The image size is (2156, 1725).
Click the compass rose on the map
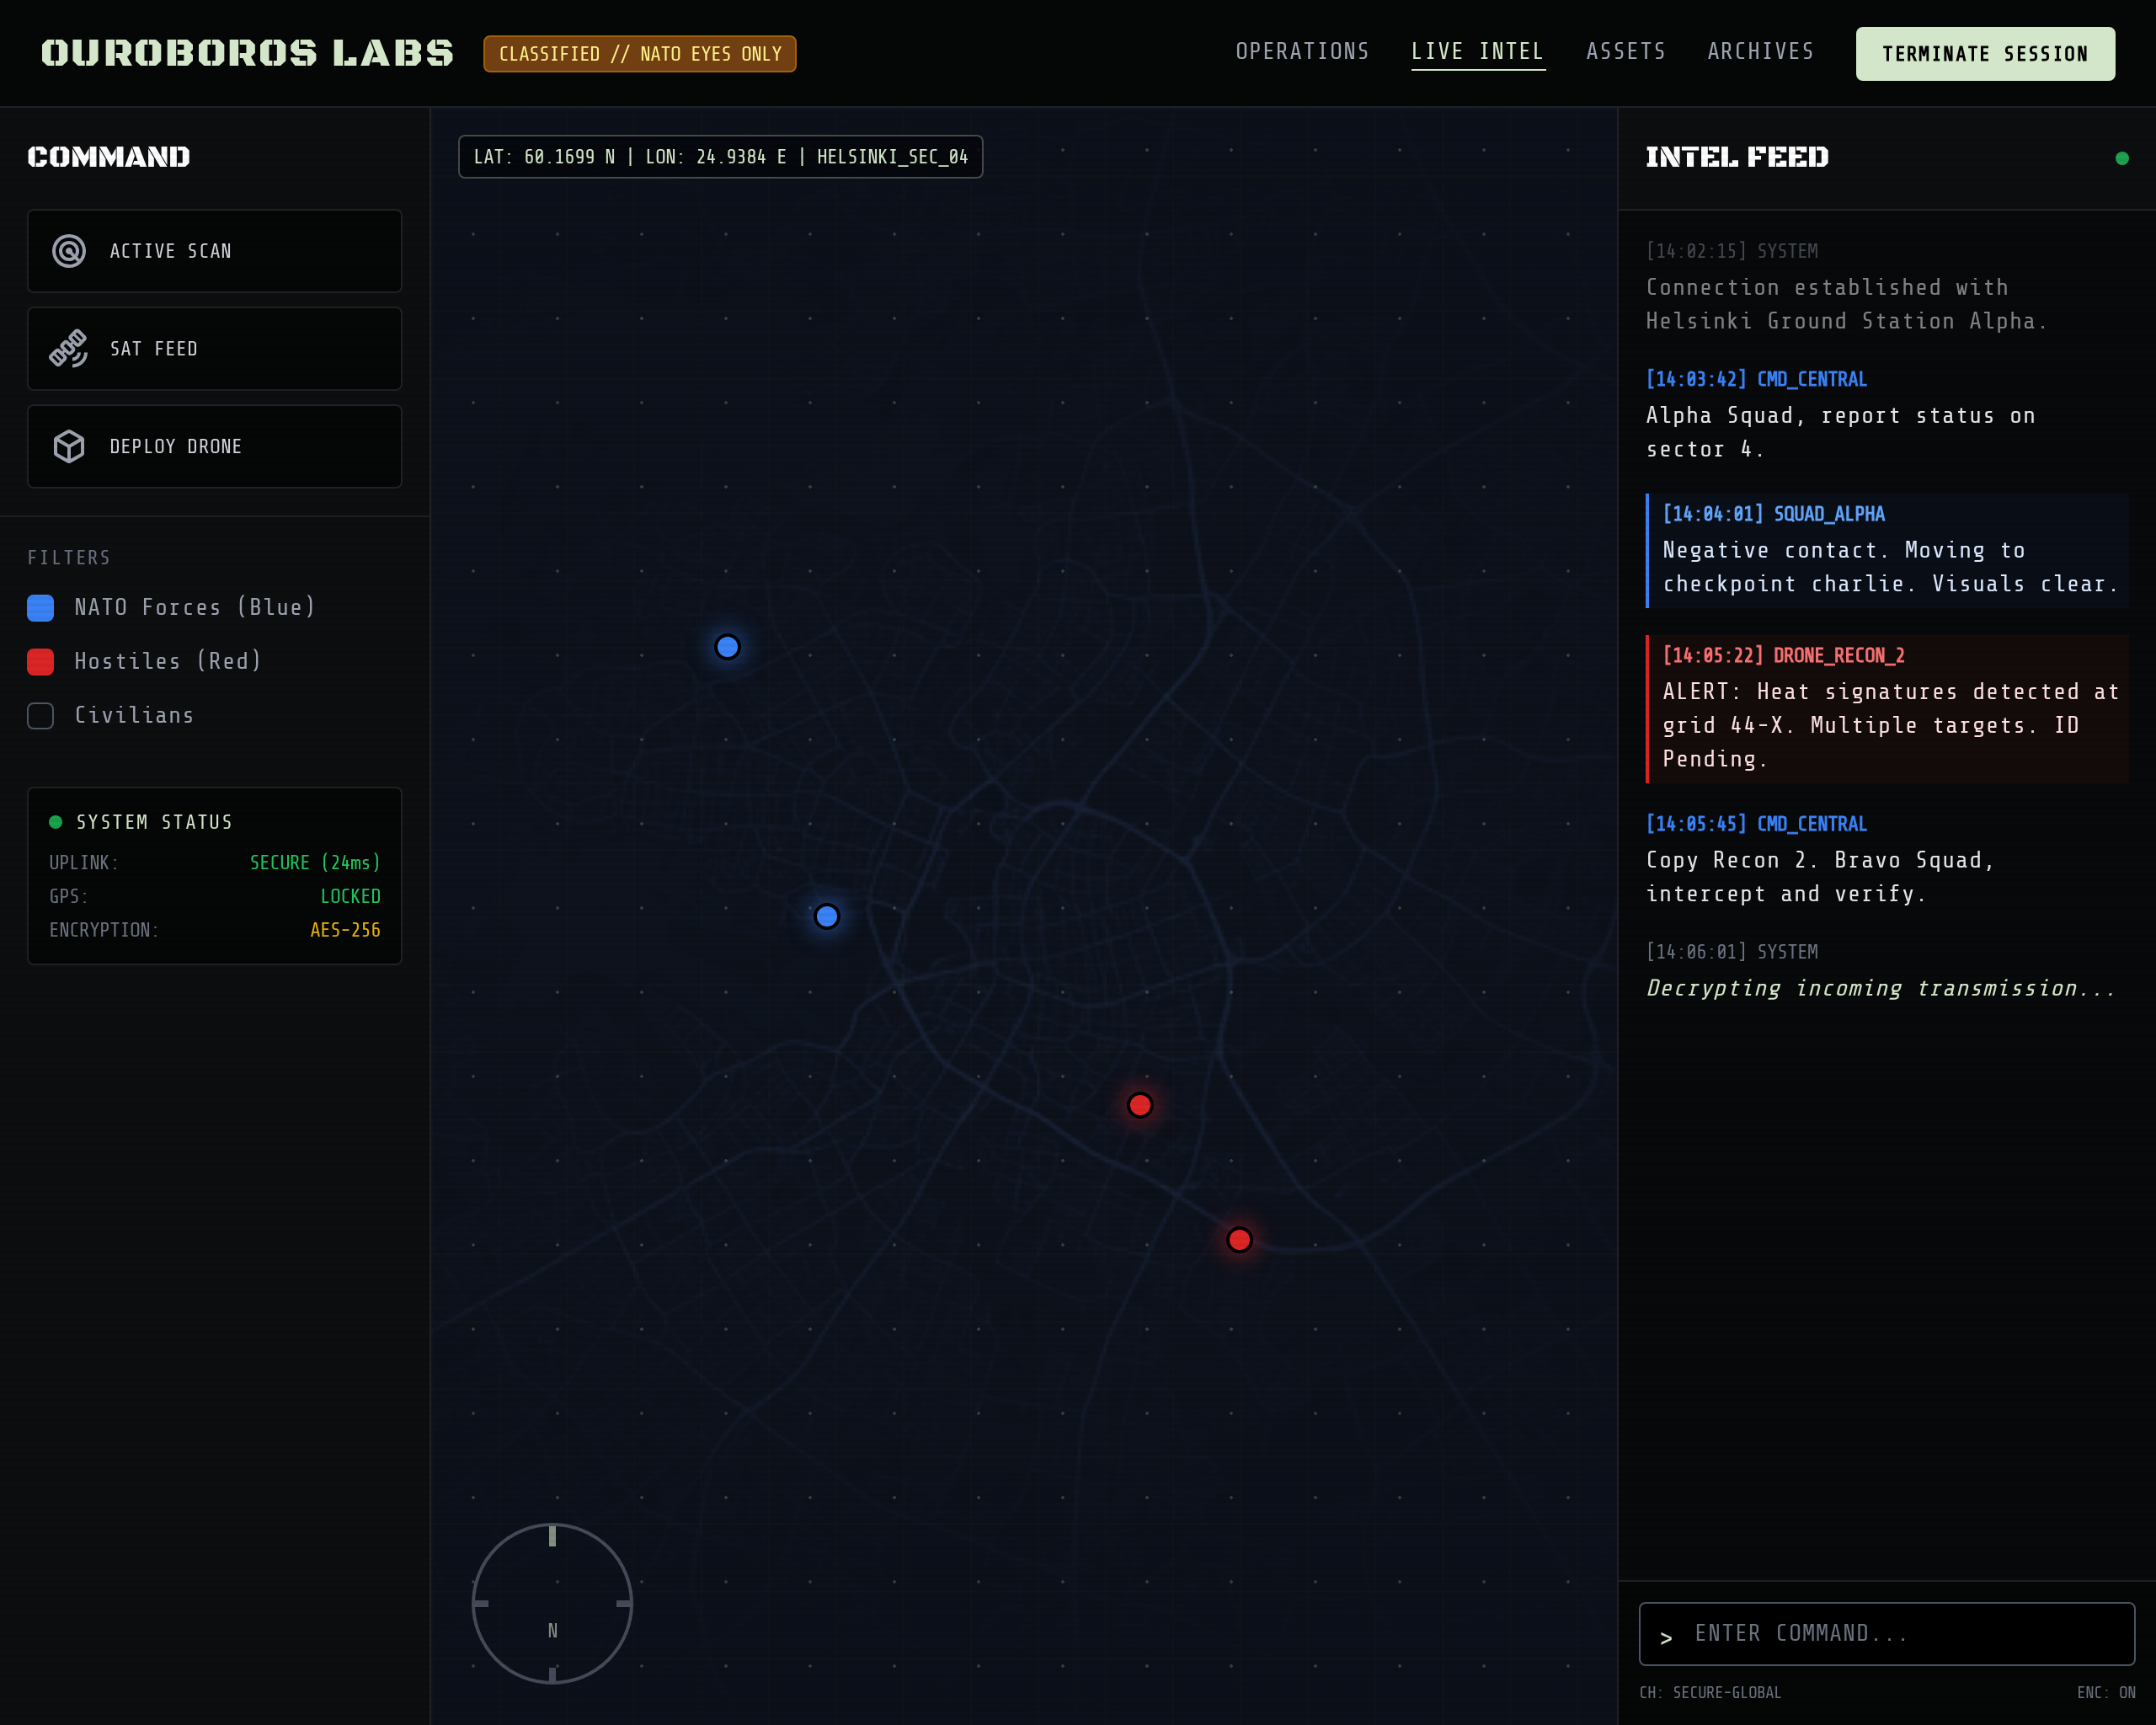point(552,1603)
